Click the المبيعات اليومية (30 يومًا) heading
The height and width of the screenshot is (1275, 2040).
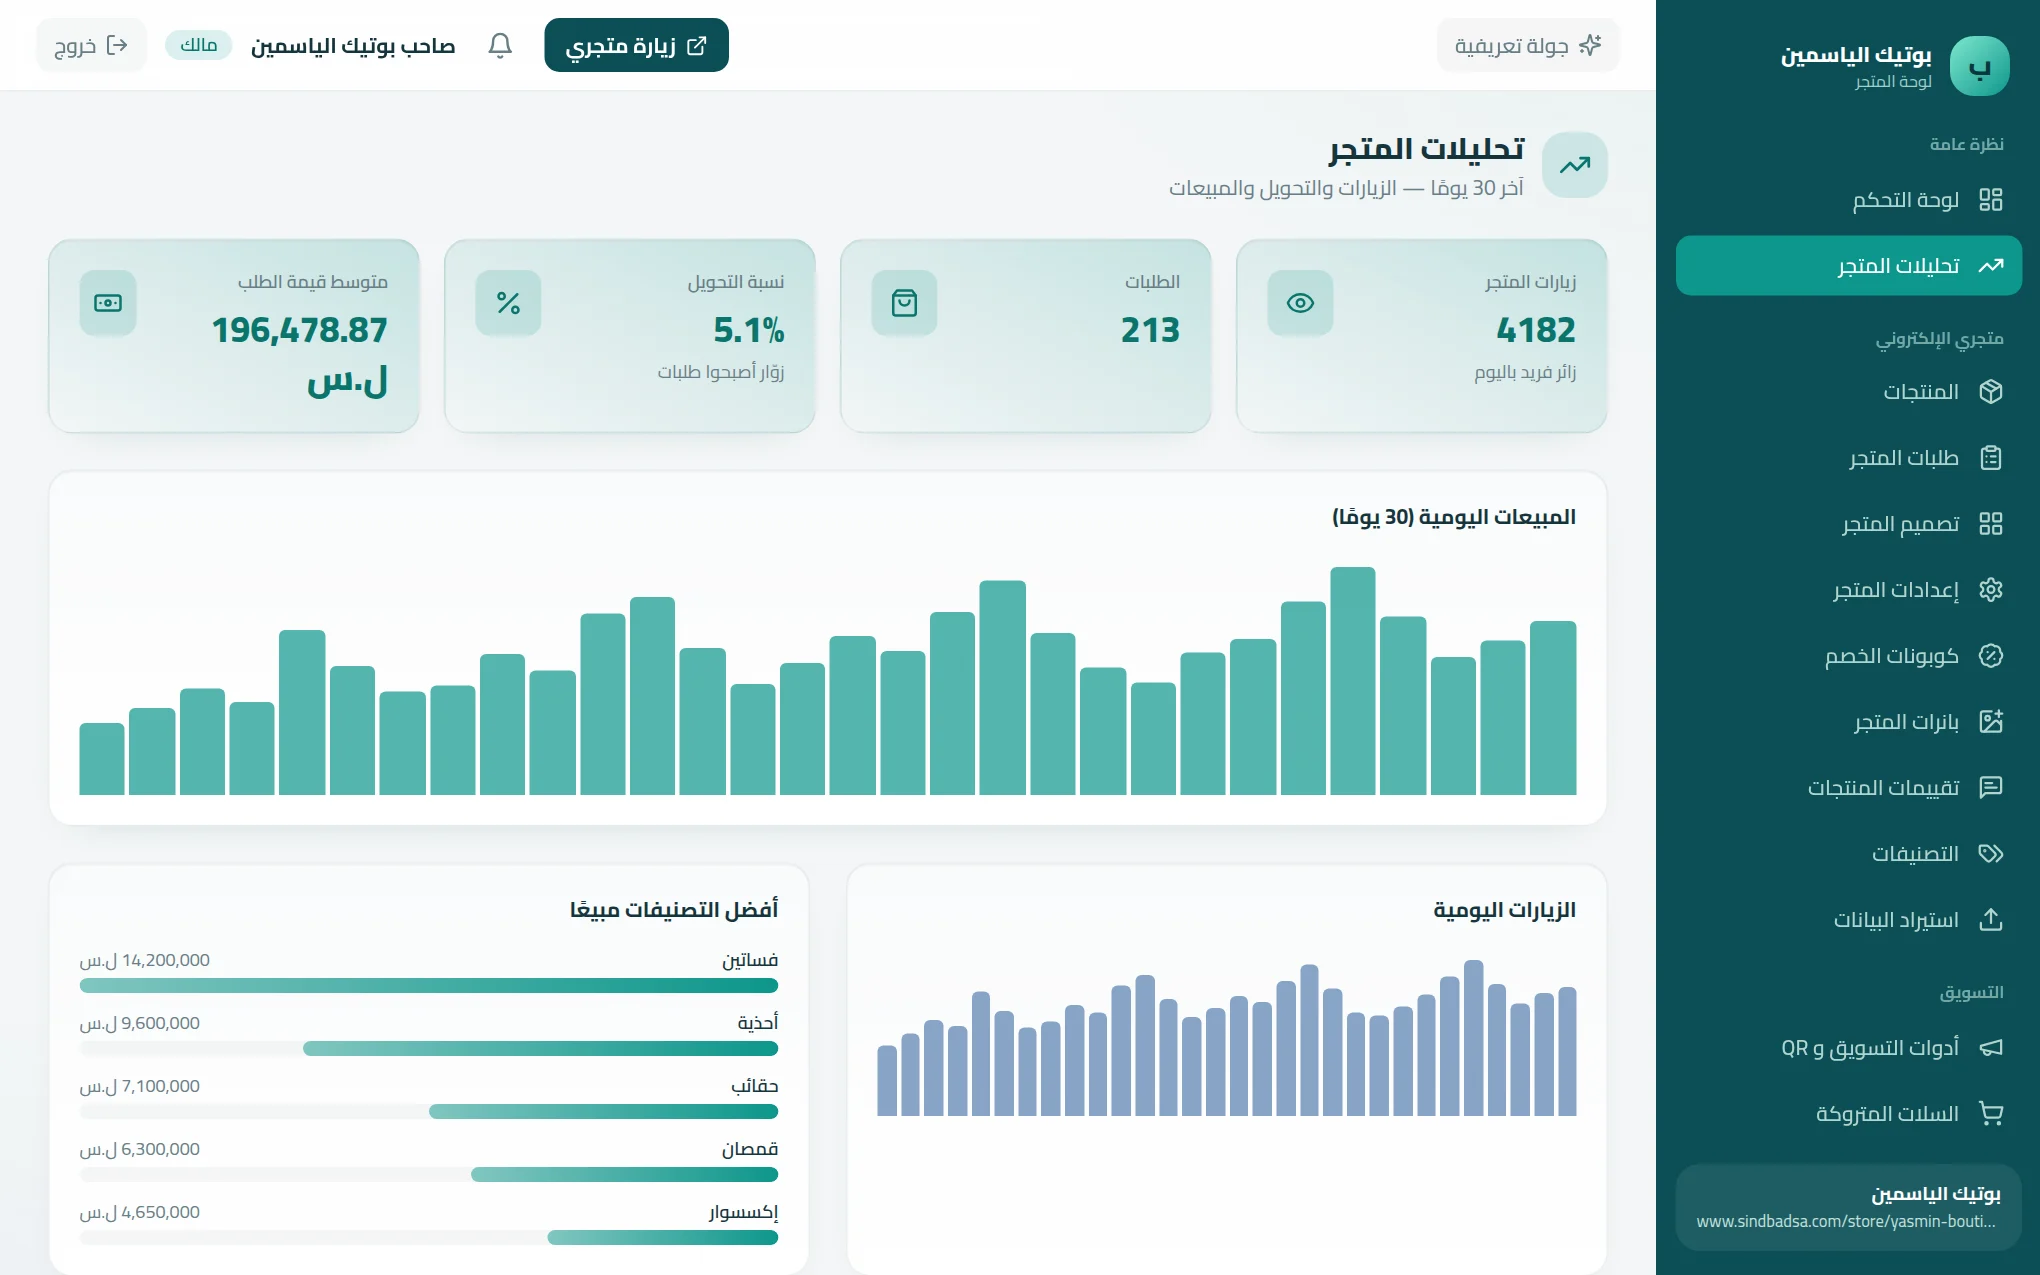[x=1454, y=517]
